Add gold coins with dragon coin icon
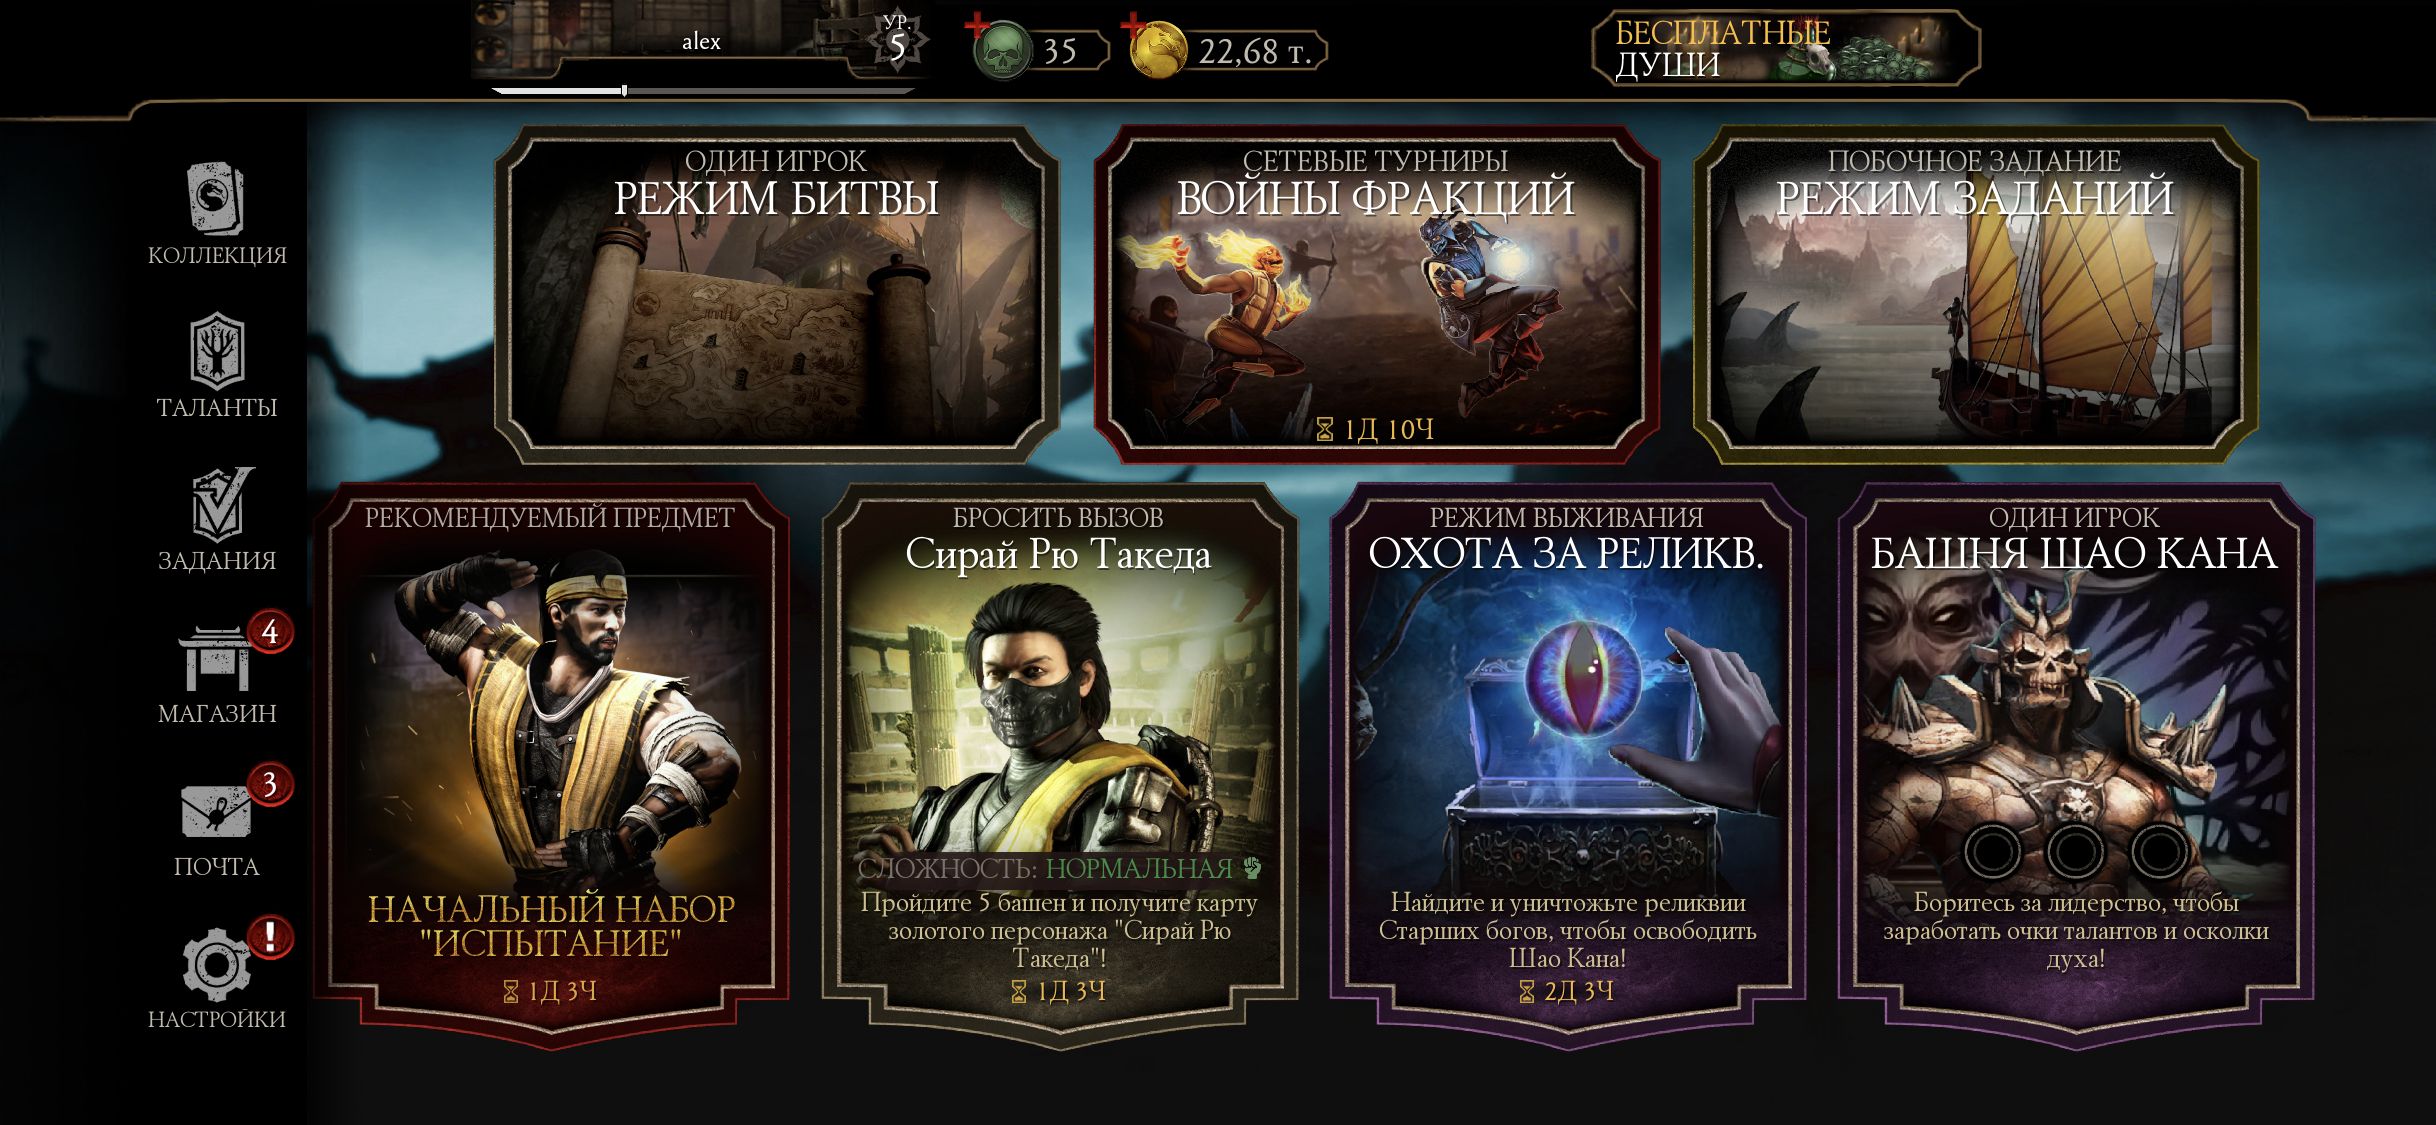 [1157, 48]
